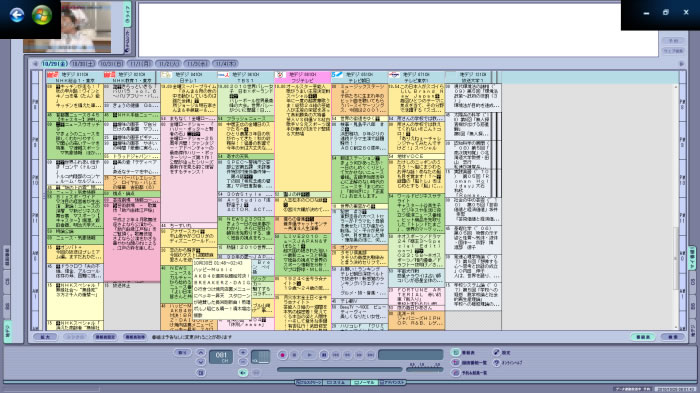This screenshot has height=393, width=700.
Task: Open Online Help question mark icon
Action: click(x=496, y=363)
